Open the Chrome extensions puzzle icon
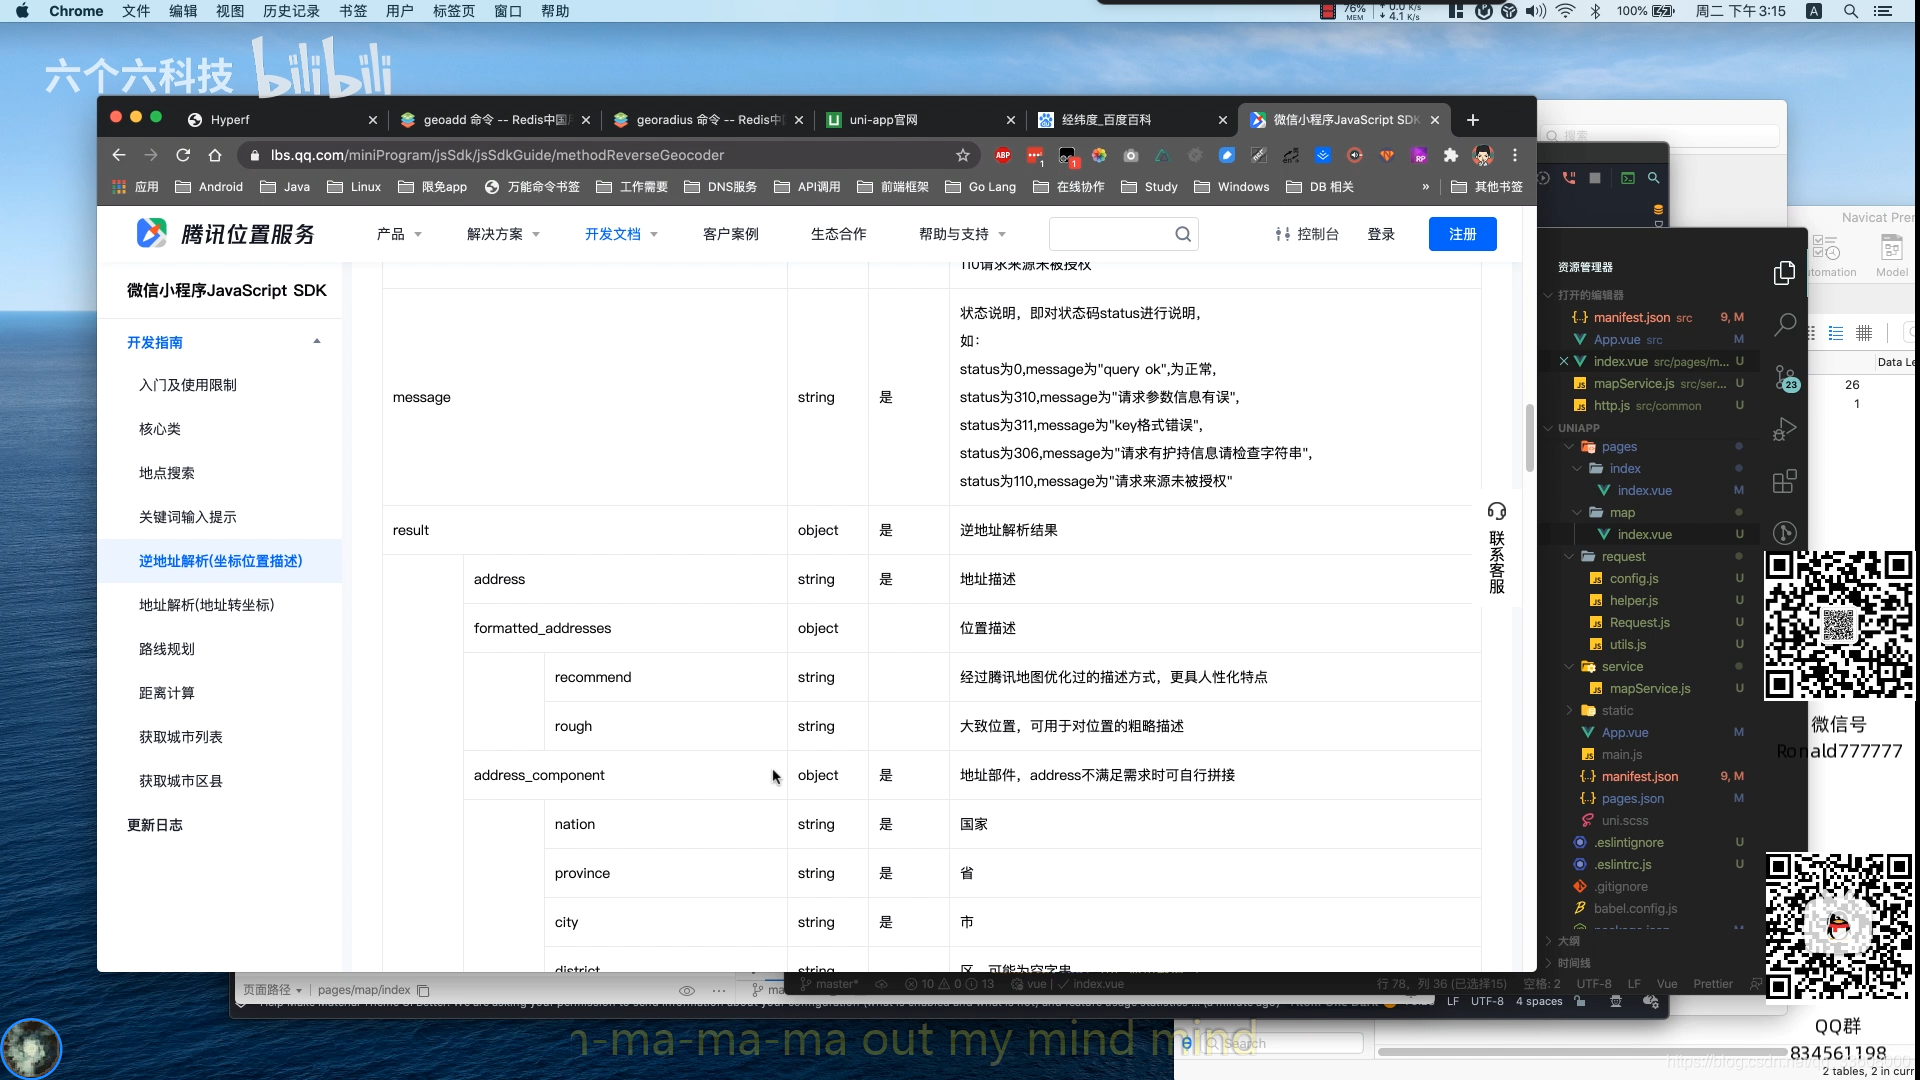1920x1080 pixels. click(x=1452, y=156)
